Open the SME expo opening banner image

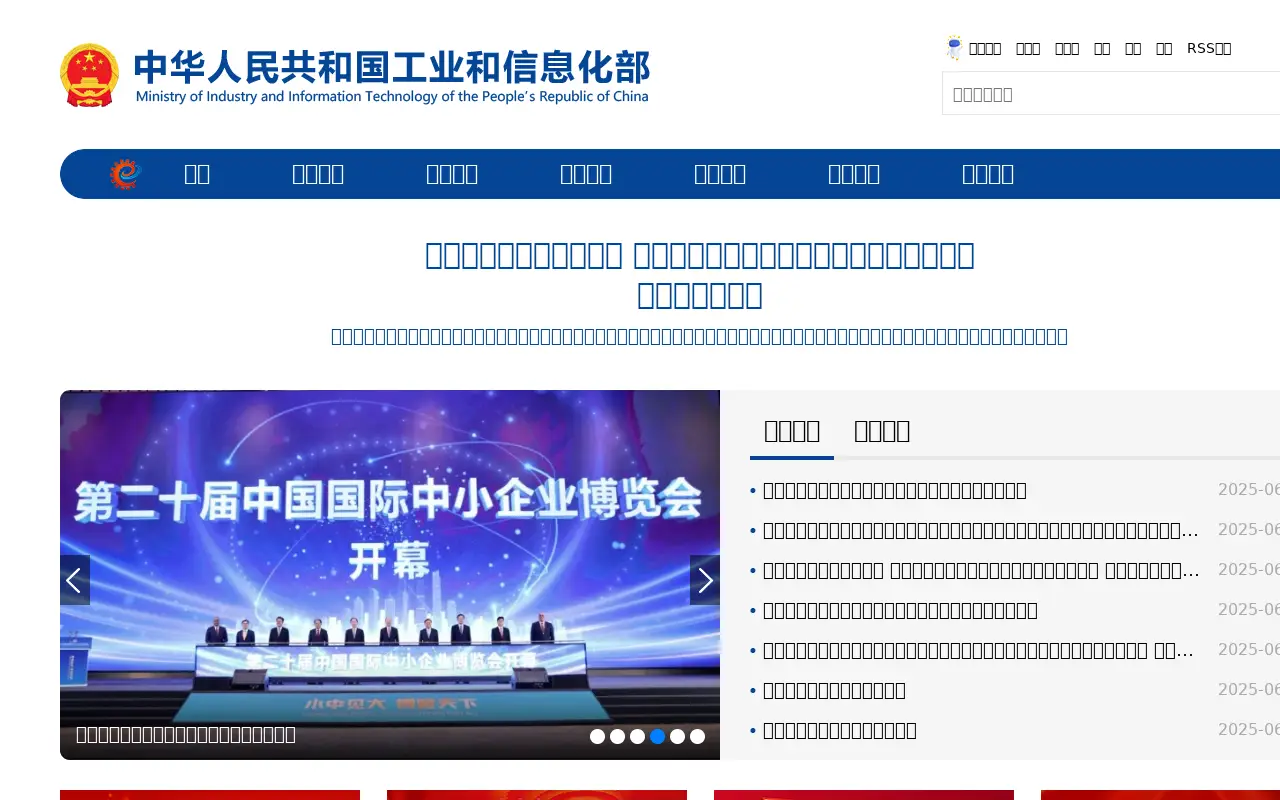390,575
